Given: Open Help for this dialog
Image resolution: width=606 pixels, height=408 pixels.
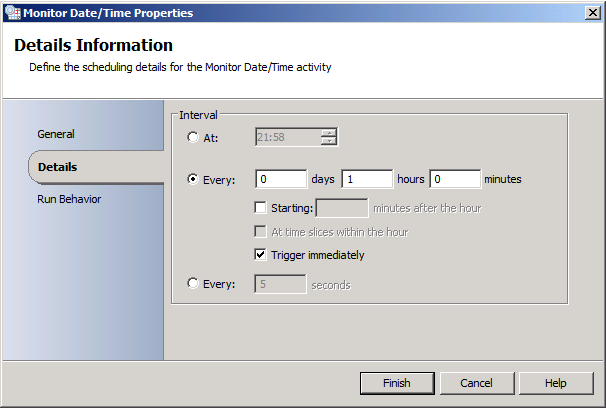Looking at the screenshot, I should pos(556,383).
